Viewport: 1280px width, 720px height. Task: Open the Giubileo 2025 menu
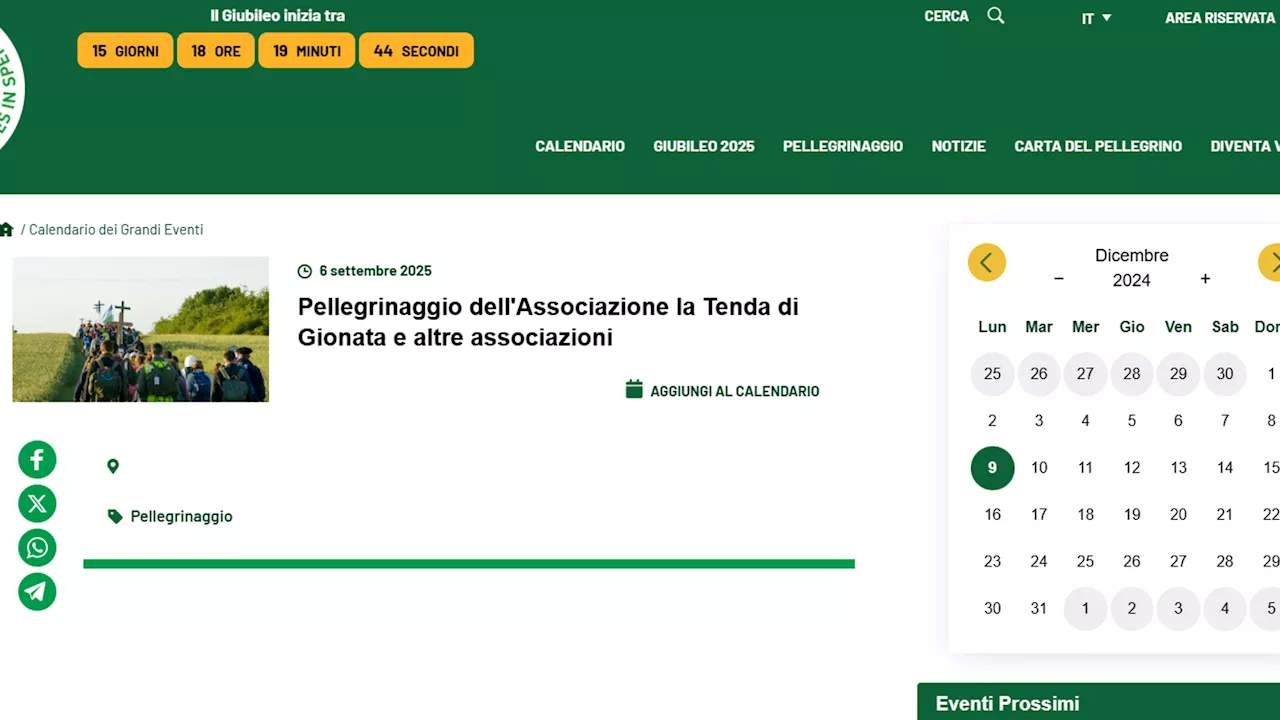tap(704, 146)
